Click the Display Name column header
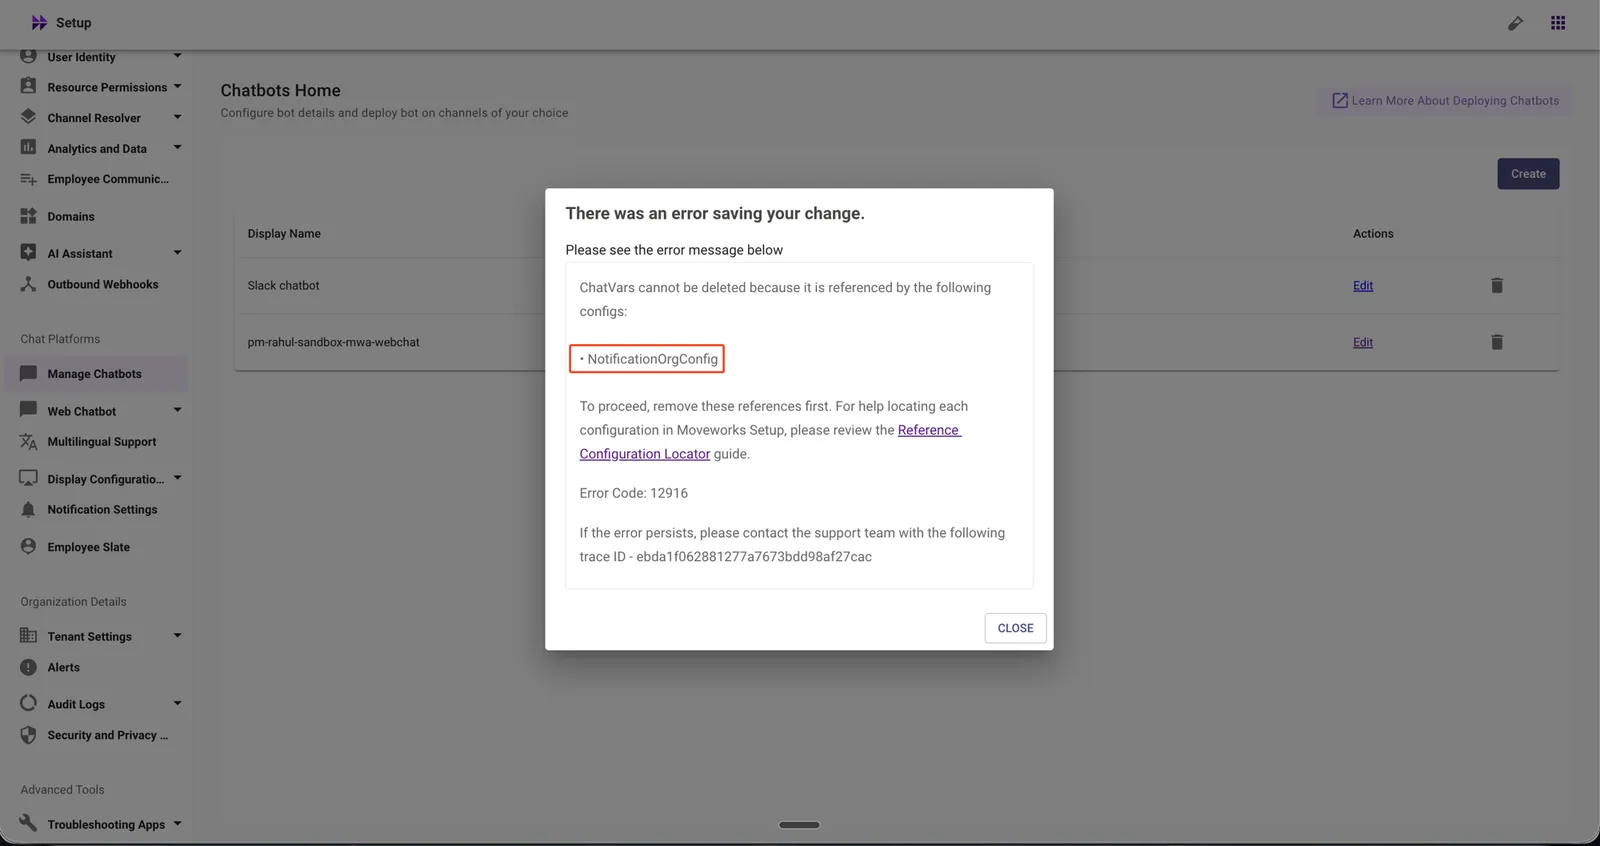Image resolution: width=1600 pixels, height=846 pixels. tap(284, 234)
